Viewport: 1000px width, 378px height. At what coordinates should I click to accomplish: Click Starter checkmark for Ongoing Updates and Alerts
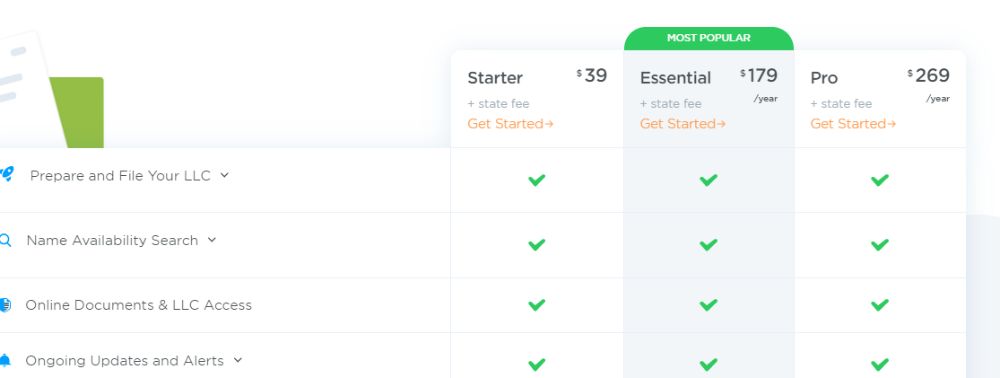[536, 364]
